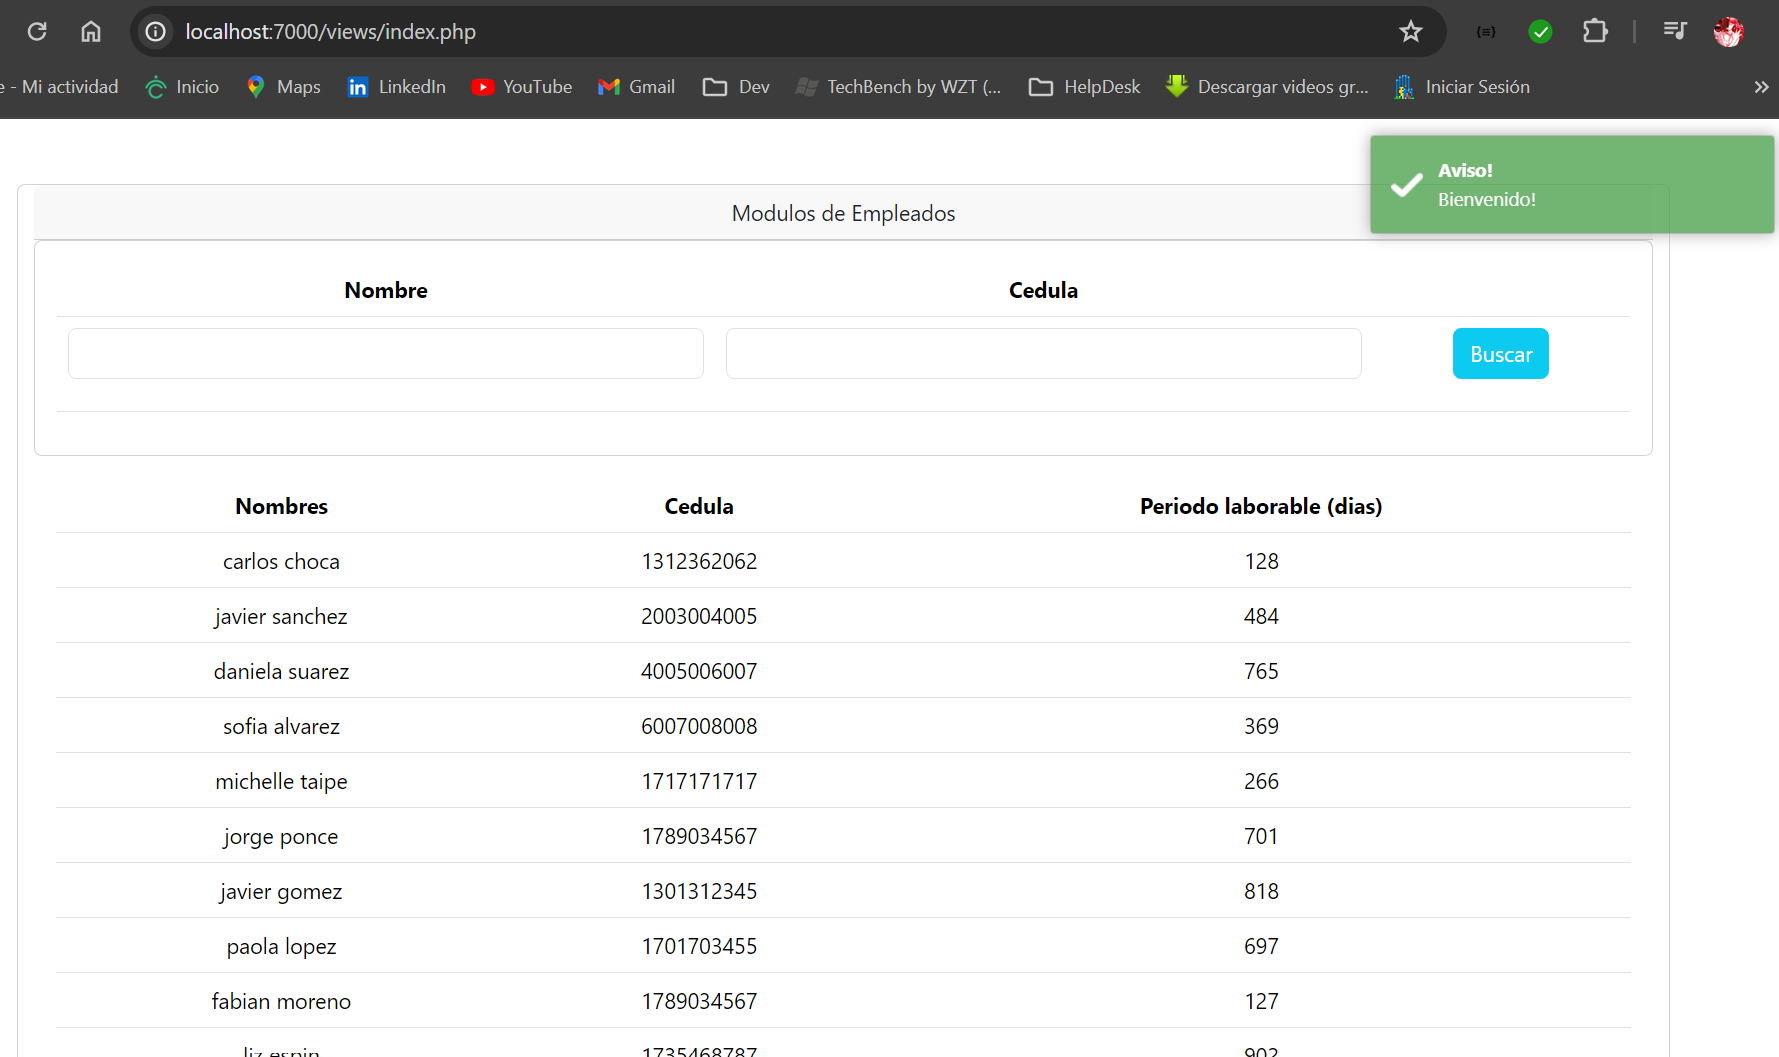
Task: Open the HelpDesk bookmarks folder
Action: coord(1085,87)
